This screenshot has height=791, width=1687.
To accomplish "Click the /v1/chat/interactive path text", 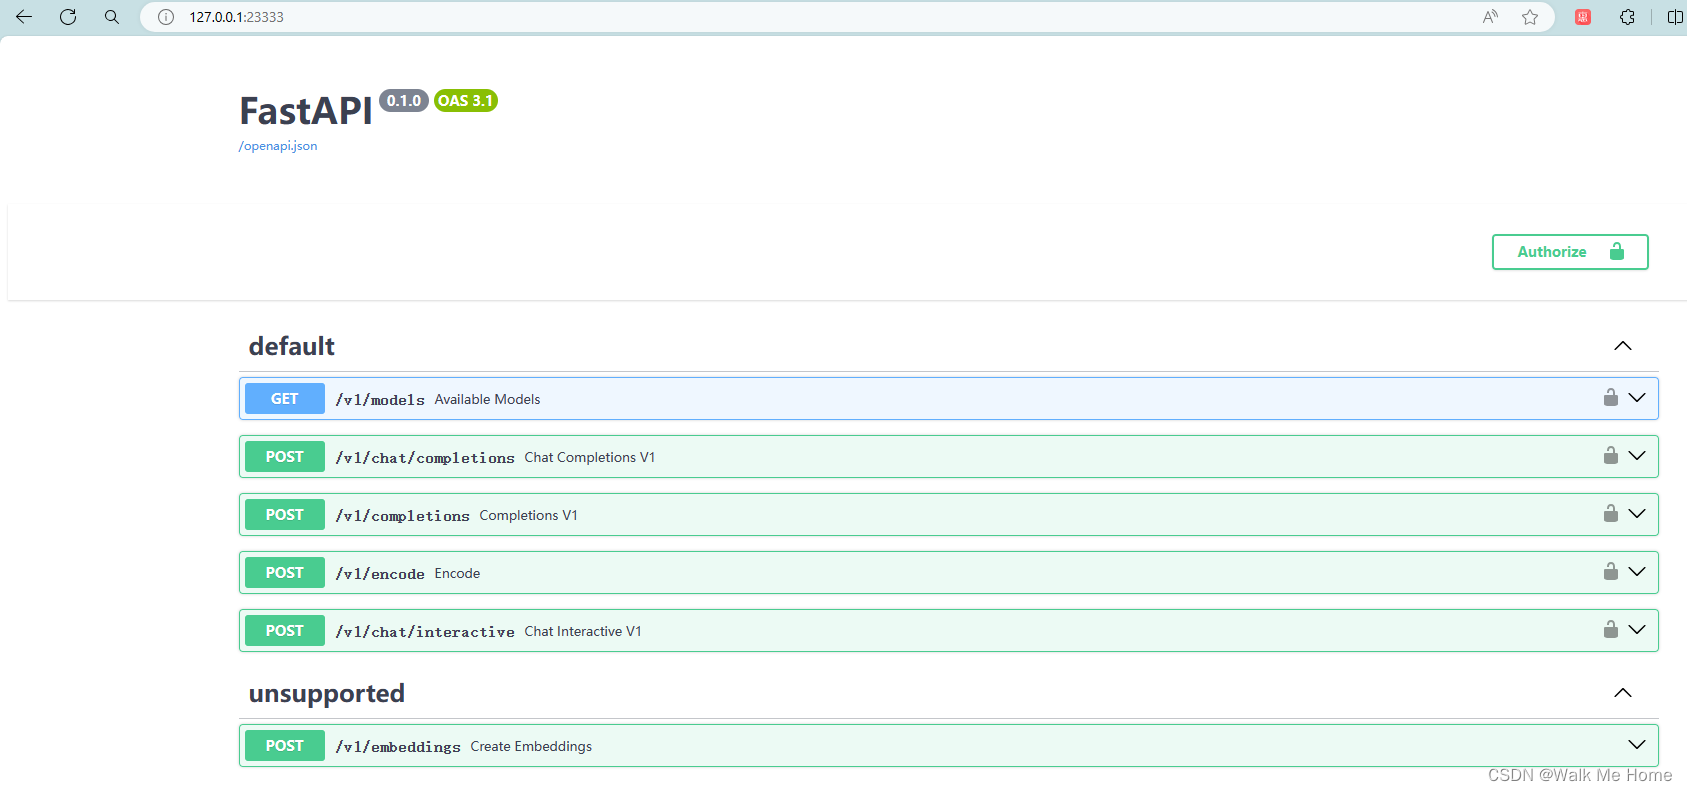I will click(425, 632).
